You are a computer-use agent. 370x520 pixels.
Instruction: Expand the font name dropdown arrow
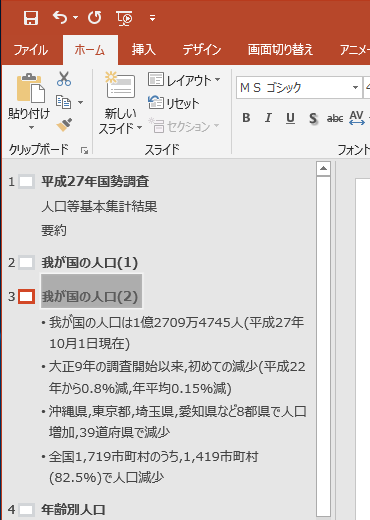point(356,88)
